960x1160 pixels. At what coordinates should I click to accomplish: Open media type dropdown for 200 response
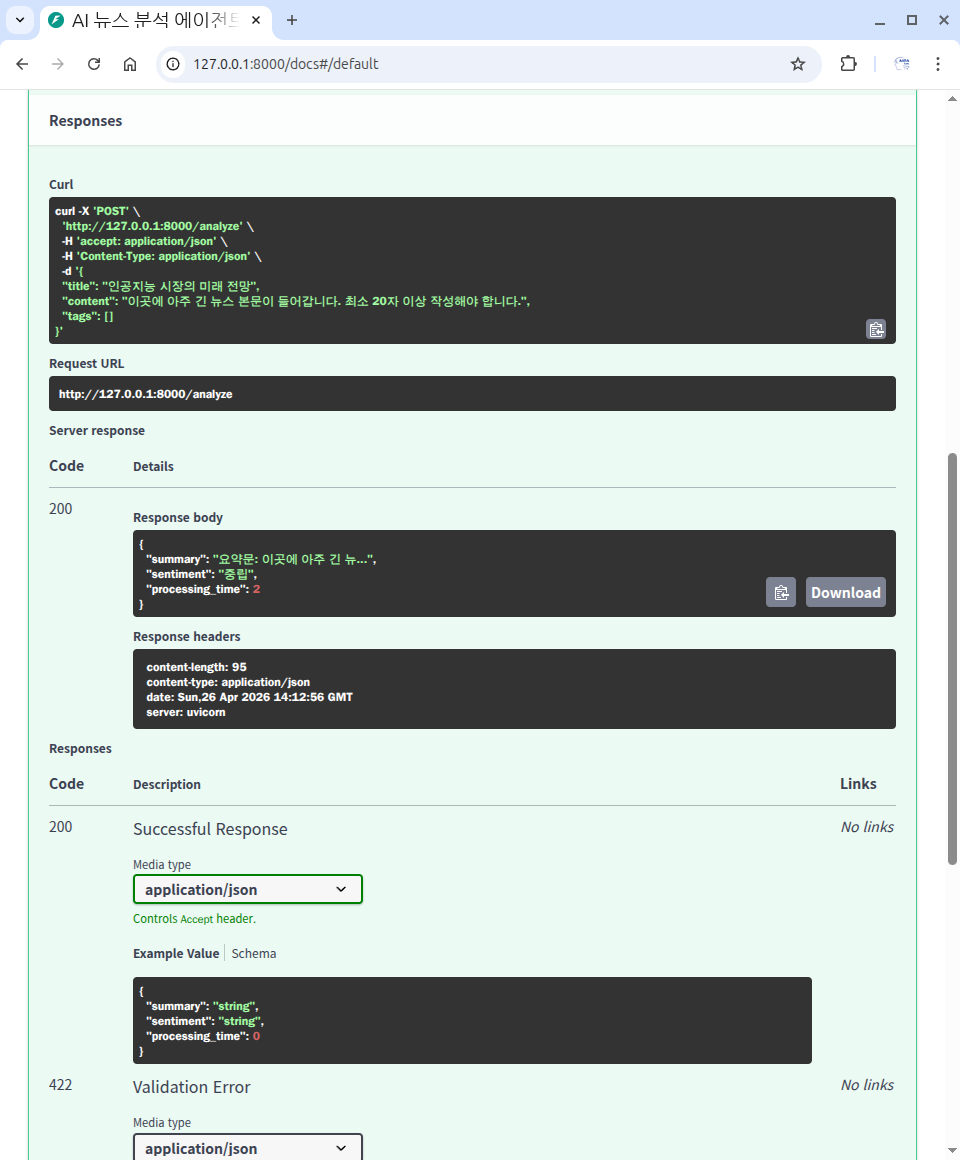coord(247,889)
